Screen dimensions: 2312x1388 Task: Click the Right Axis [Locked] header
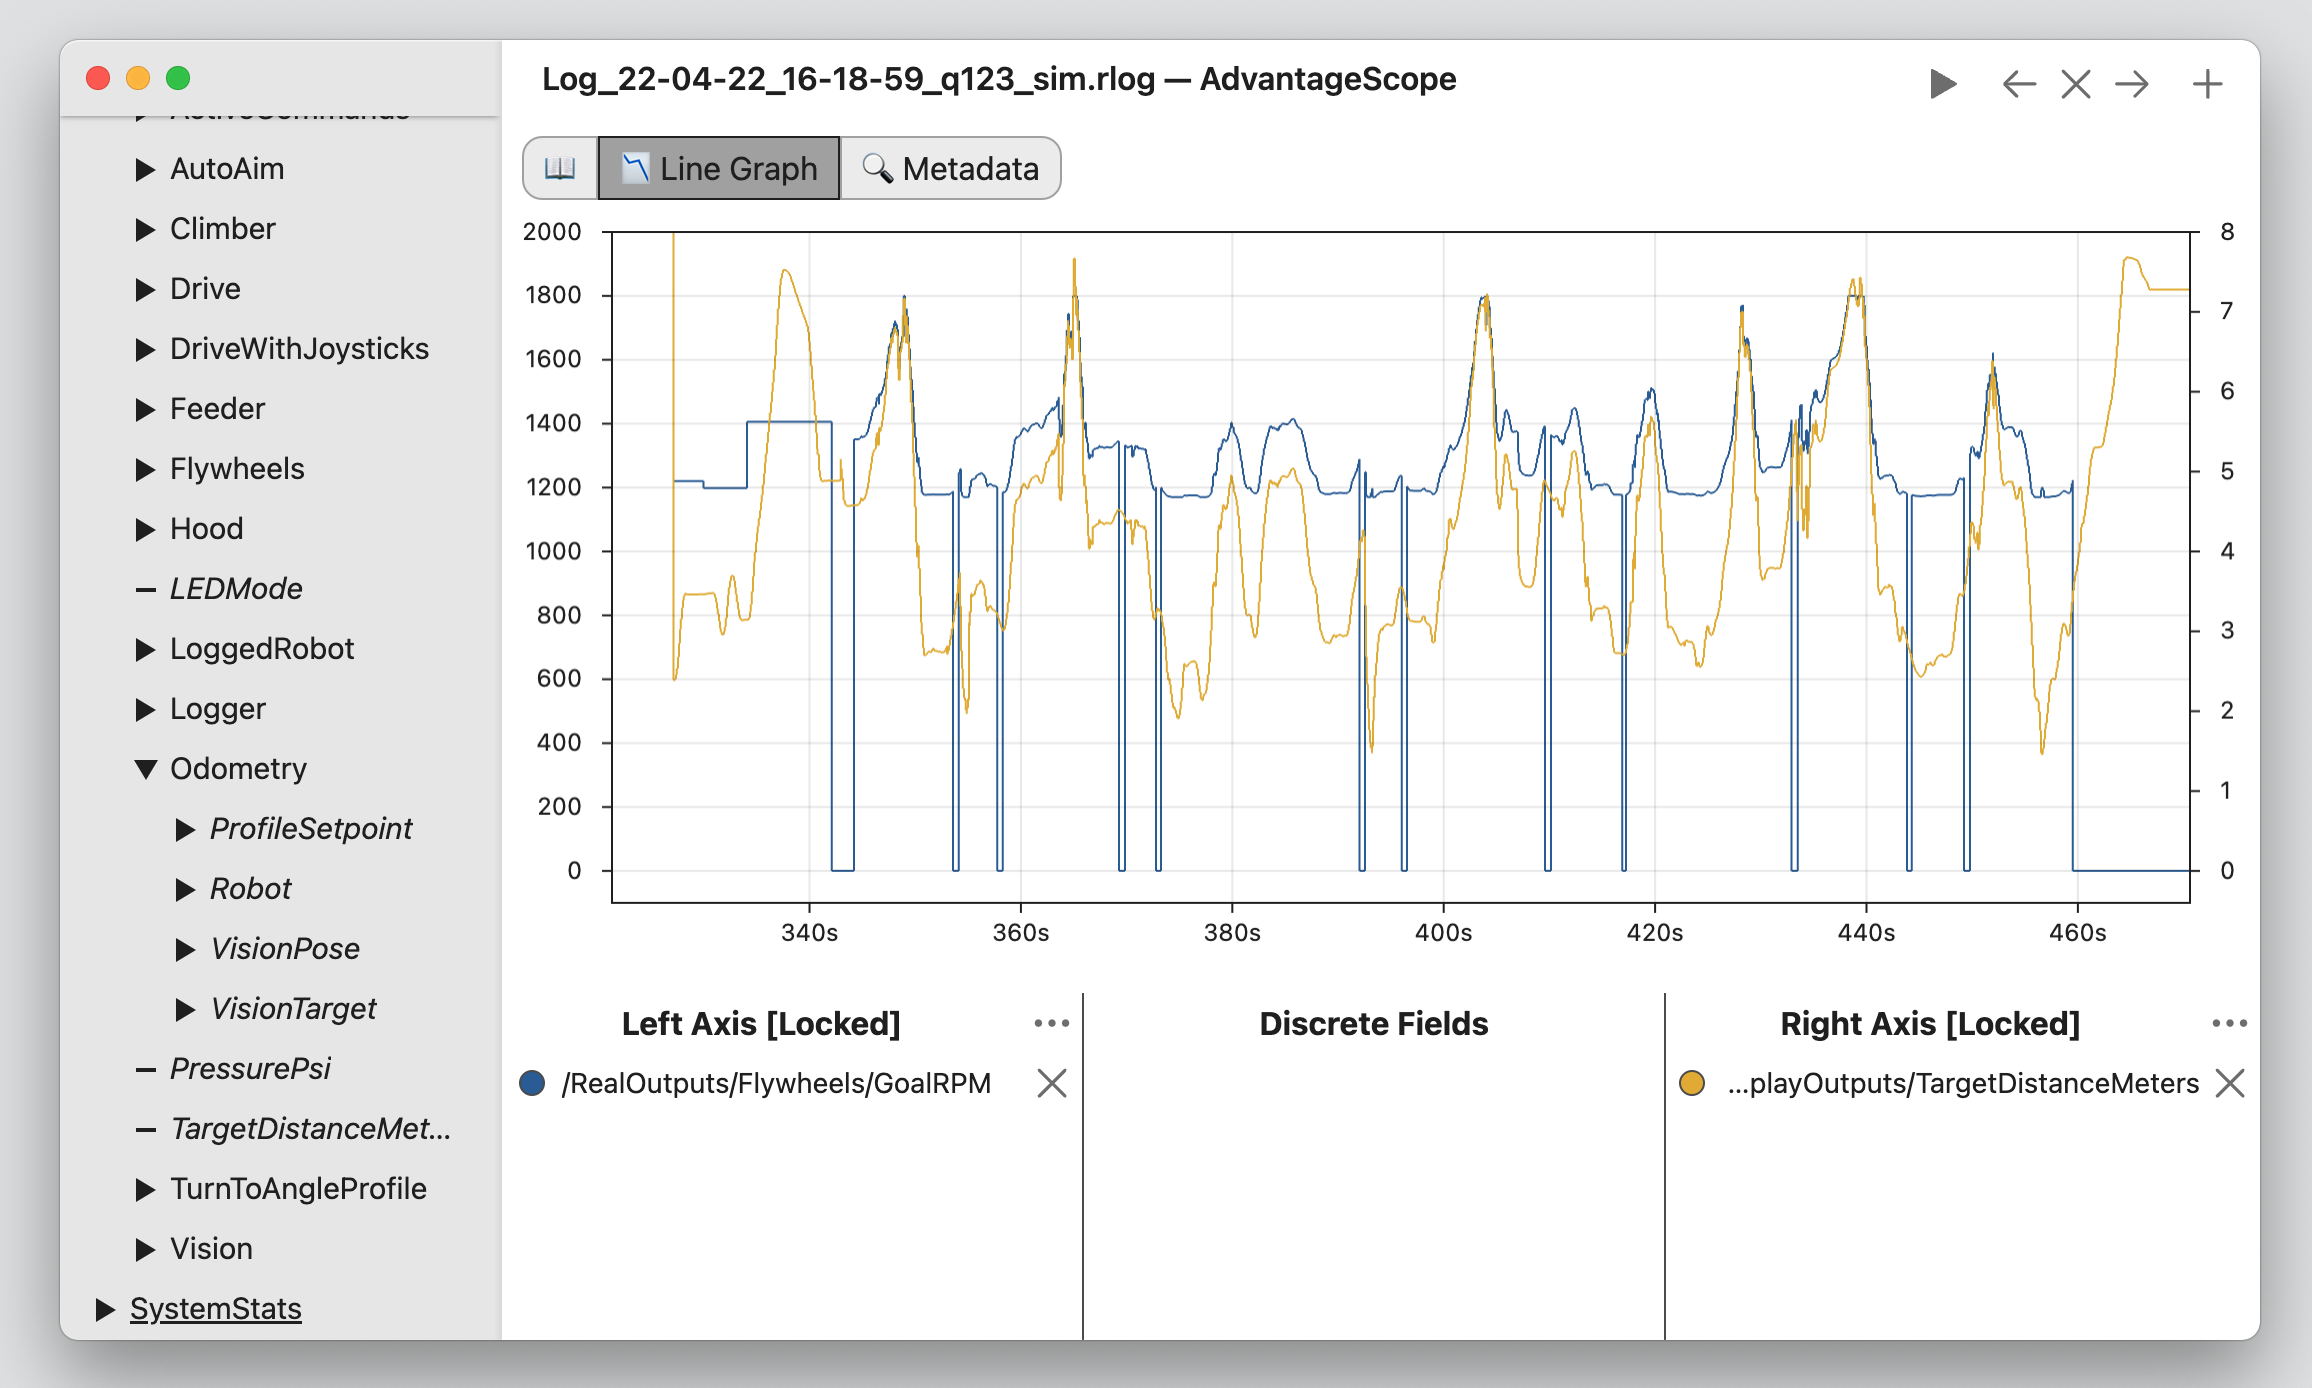click(1930, 1024)
